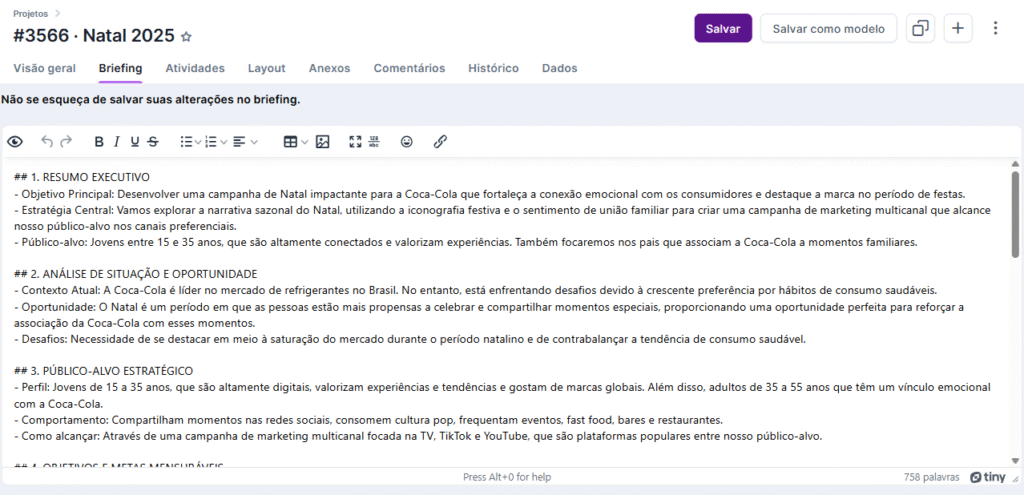This screenshot has height=495, width=1024.
Task: Select the Briefing tab
Action: click(121, 68)
